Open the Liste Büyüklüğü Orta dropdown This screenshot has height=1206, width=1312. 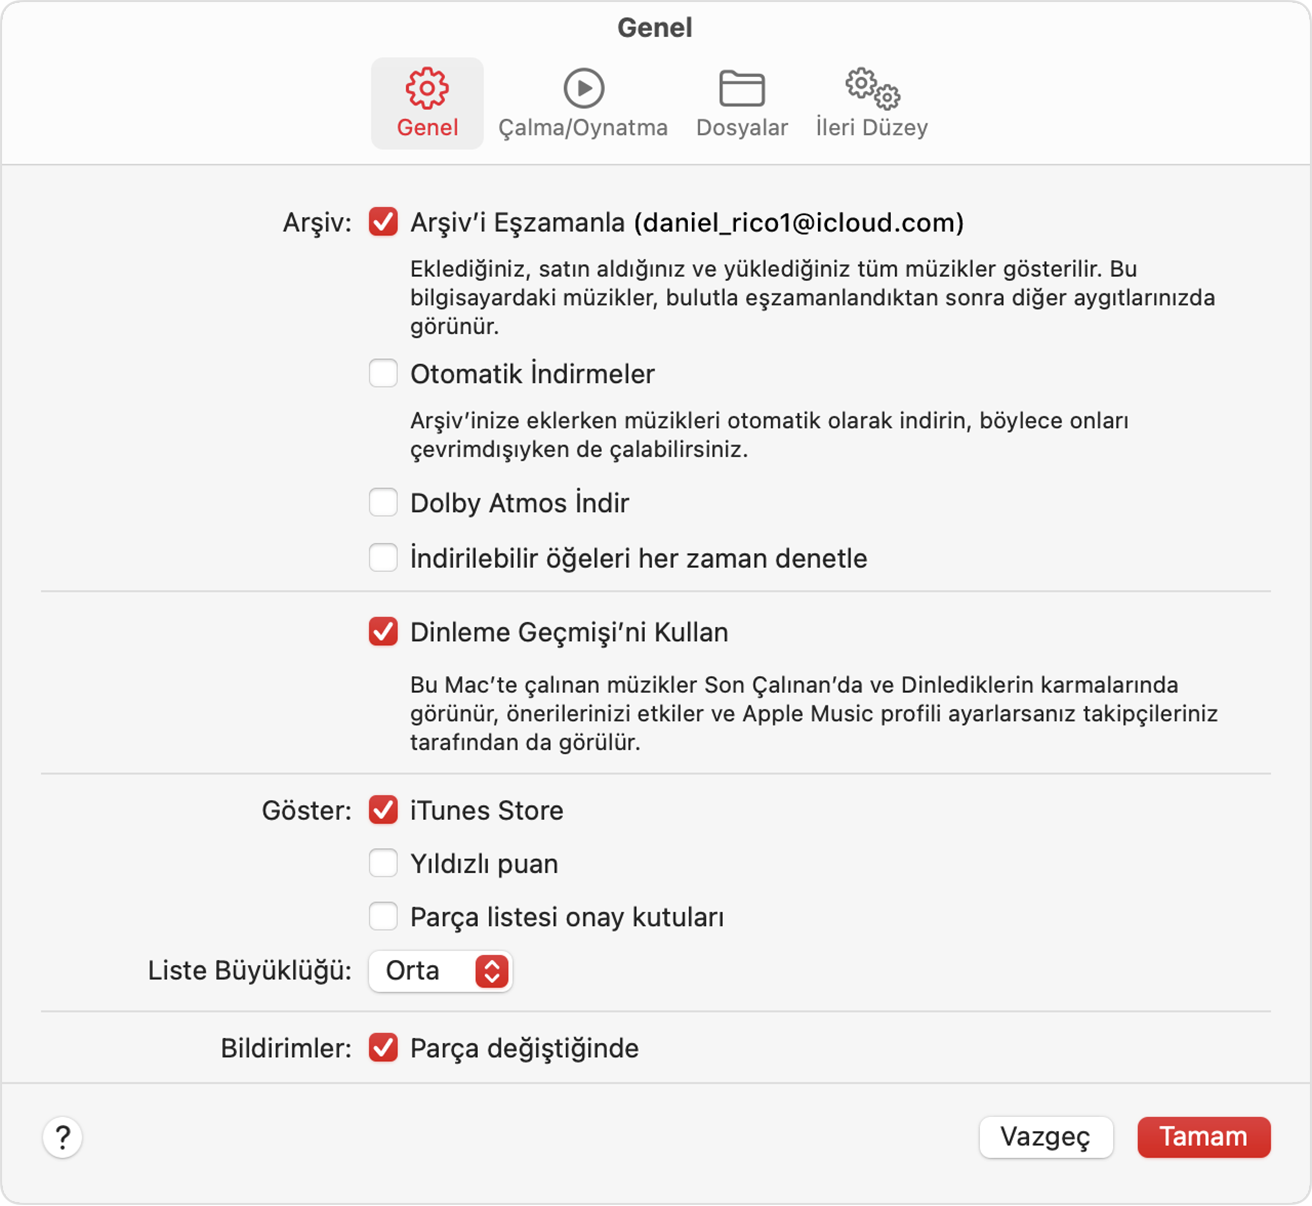441,971
